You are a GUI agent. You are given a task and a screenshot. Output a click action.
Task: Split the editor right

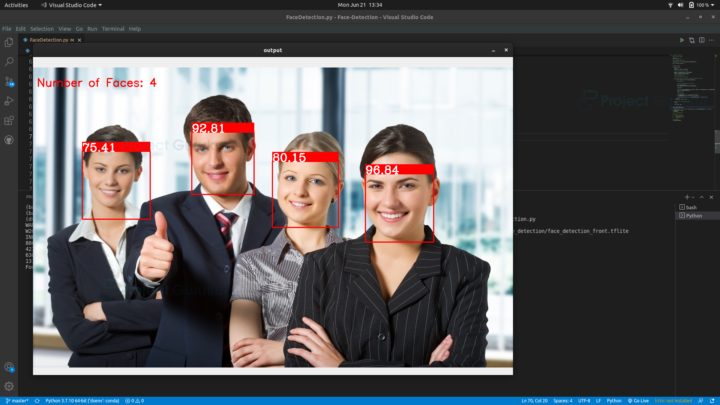coord(702,40)
